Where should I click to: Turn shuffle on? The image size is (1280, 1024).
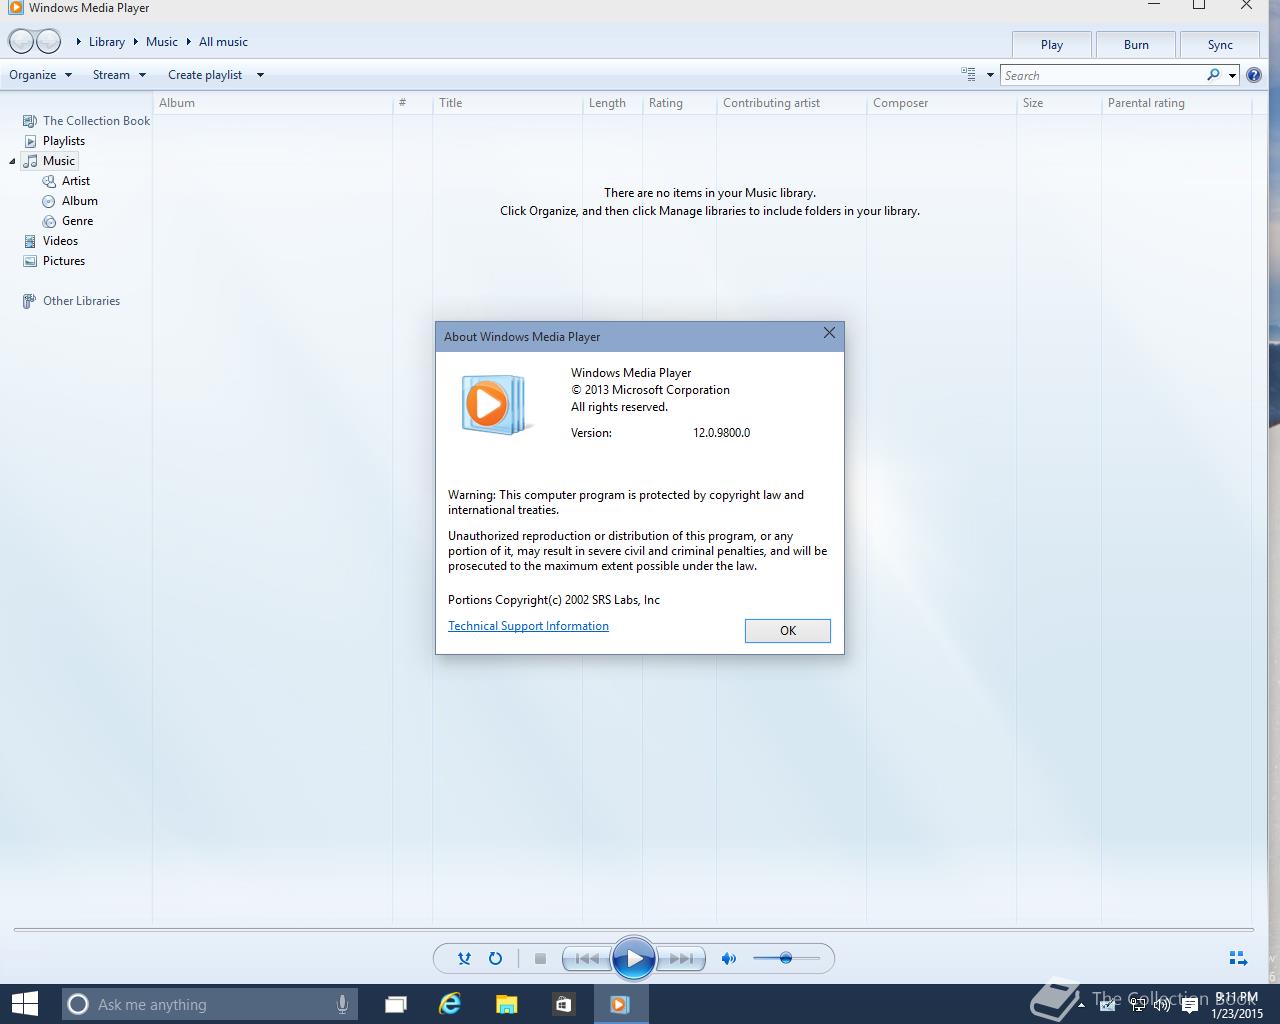(464, 958)
